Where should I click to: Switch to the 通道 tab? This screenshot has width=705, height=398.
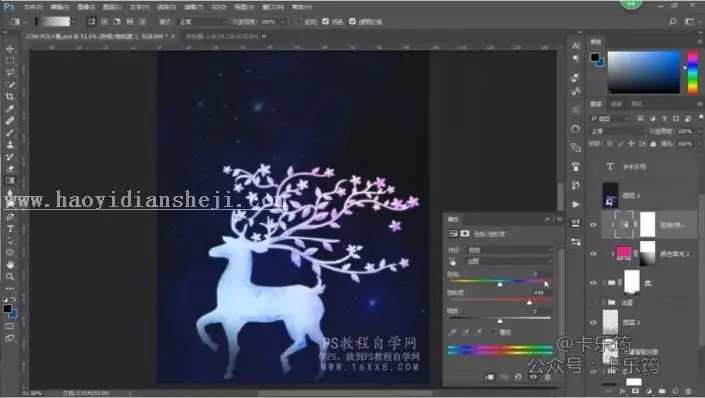pyautogui.click(x=616, y=104)
